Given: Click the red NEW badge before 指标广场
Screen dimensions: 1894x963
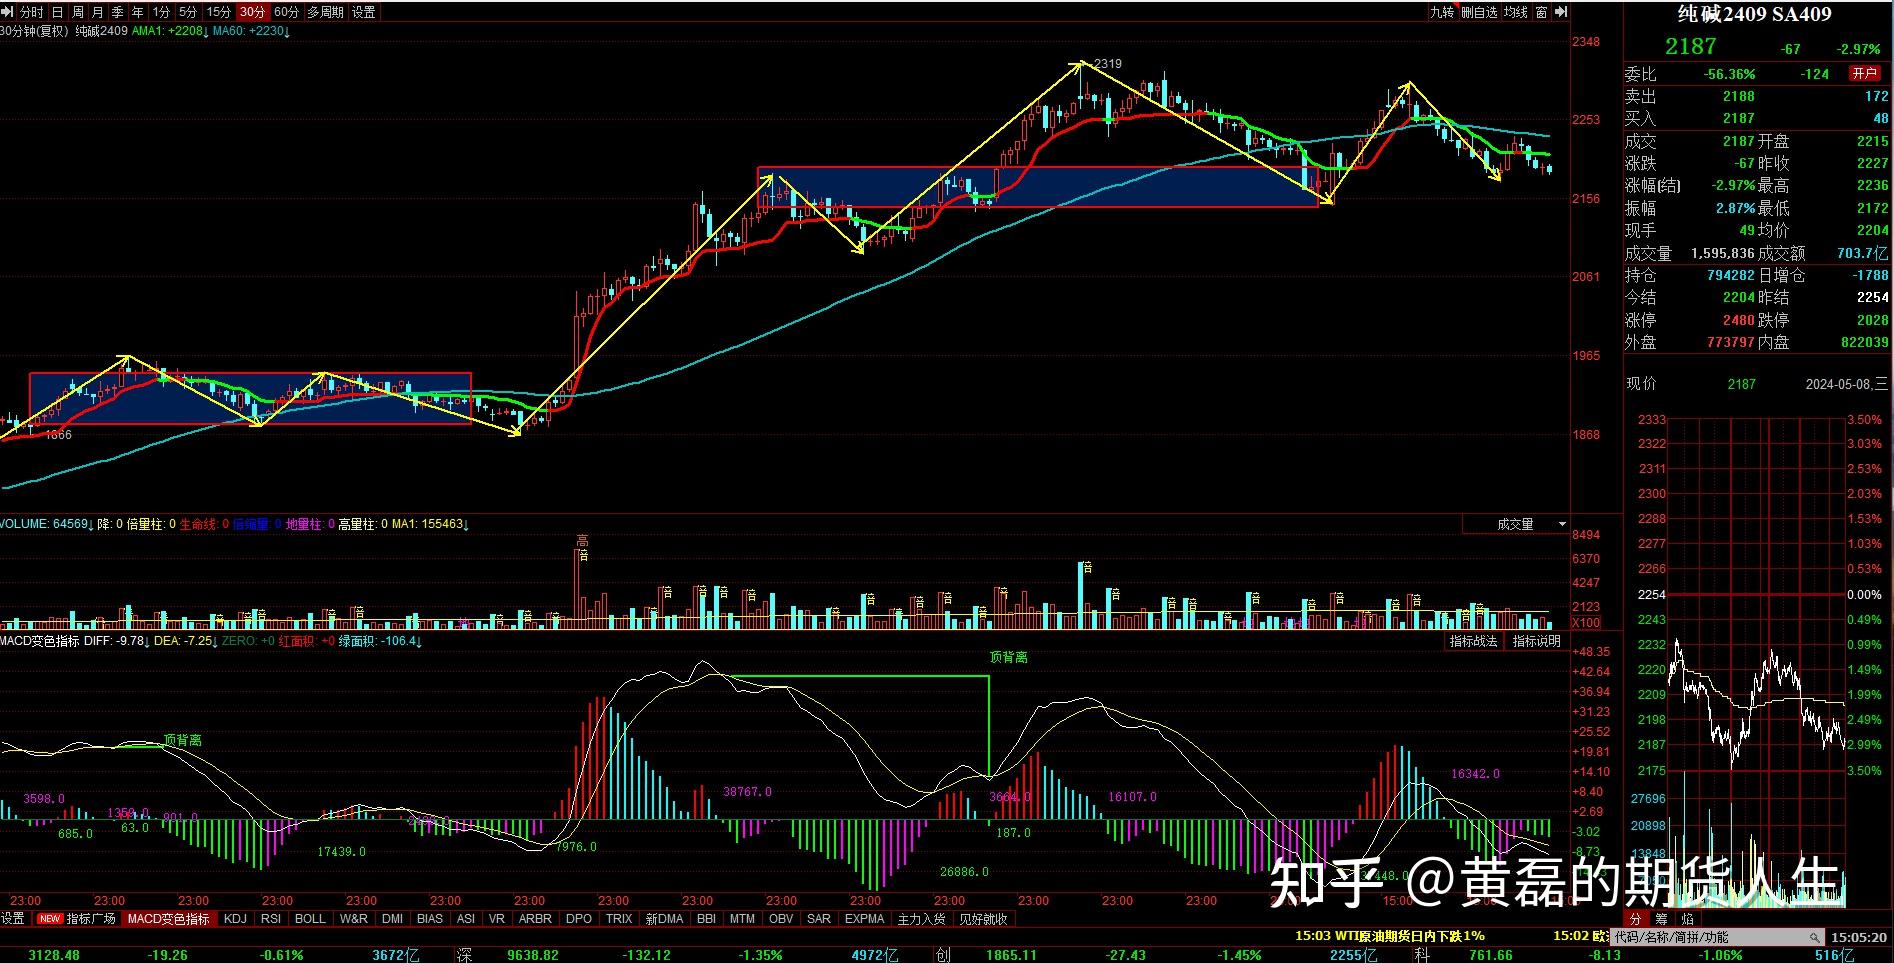Looking at the screenshot, I should (49, 919).
